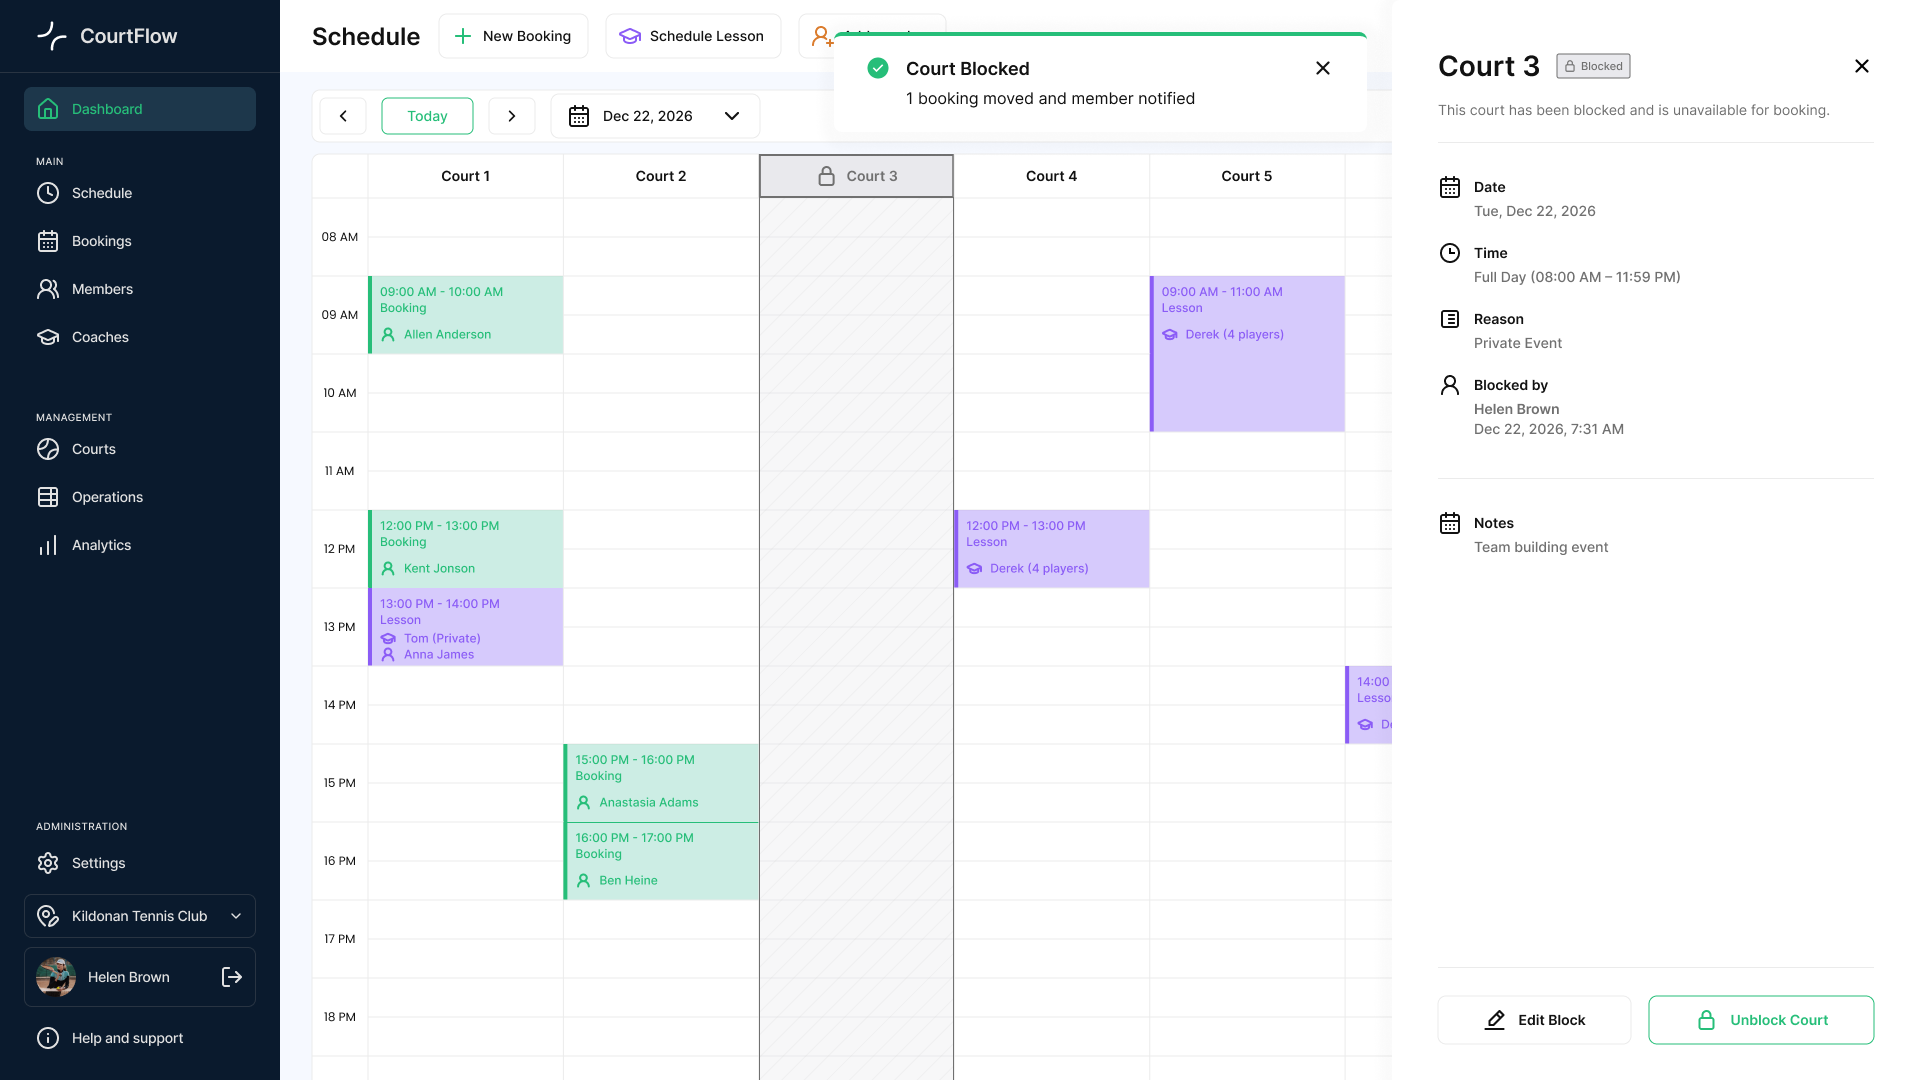Viewport: 1920px width, 1080px height.
Task: Click the Reason document icon in panel
Action: pos(1450,319)
